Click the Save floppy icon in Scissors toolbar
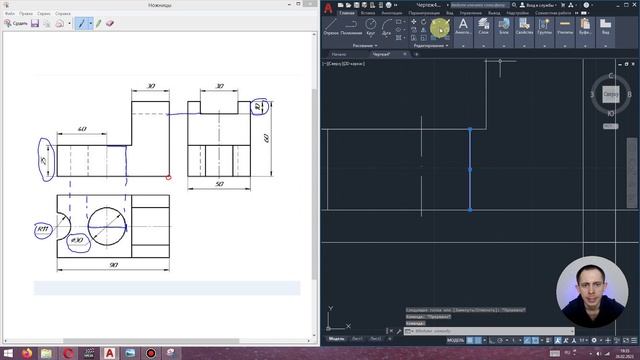 click(x=35, y=23)
